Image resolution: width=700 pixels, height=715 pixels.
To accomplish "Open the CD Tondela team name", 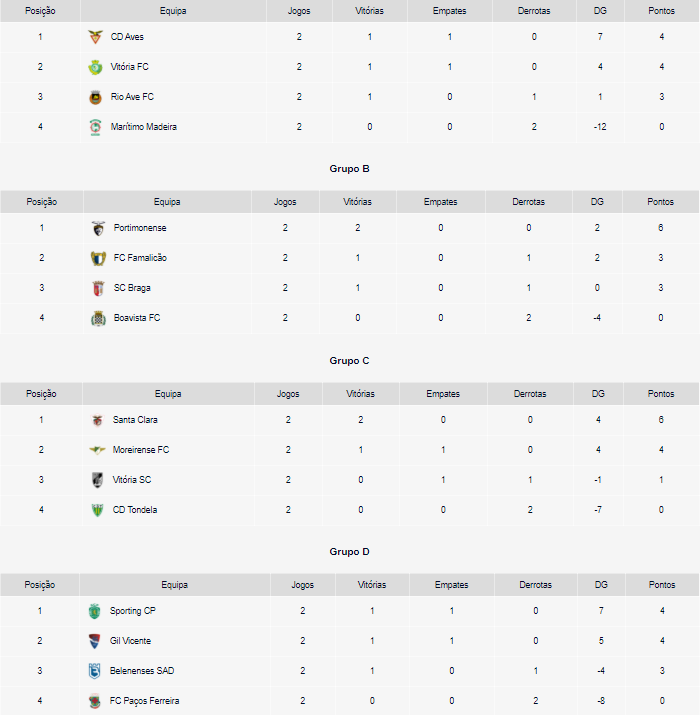I will coord(135,510).
